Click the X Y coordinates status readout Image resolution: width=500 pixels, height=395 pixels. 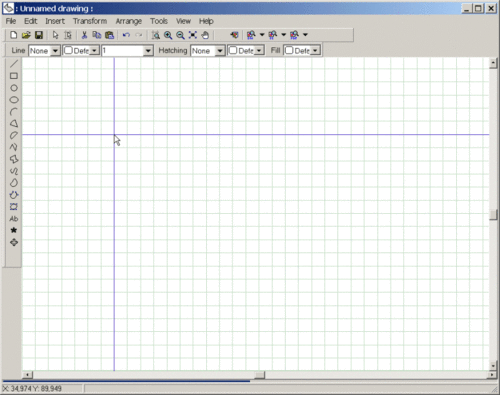32,388
